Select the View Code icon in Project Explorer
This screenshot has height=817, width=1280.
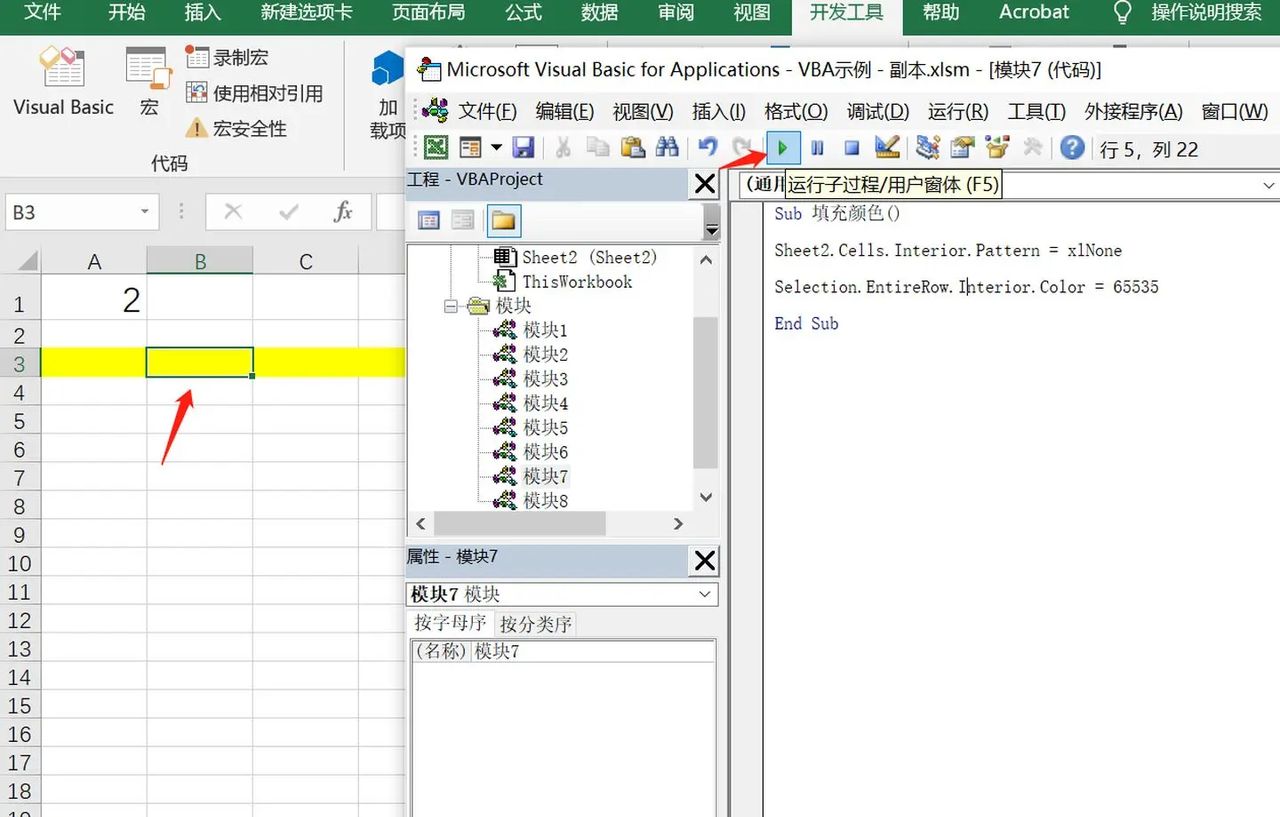tap(429, 220)
